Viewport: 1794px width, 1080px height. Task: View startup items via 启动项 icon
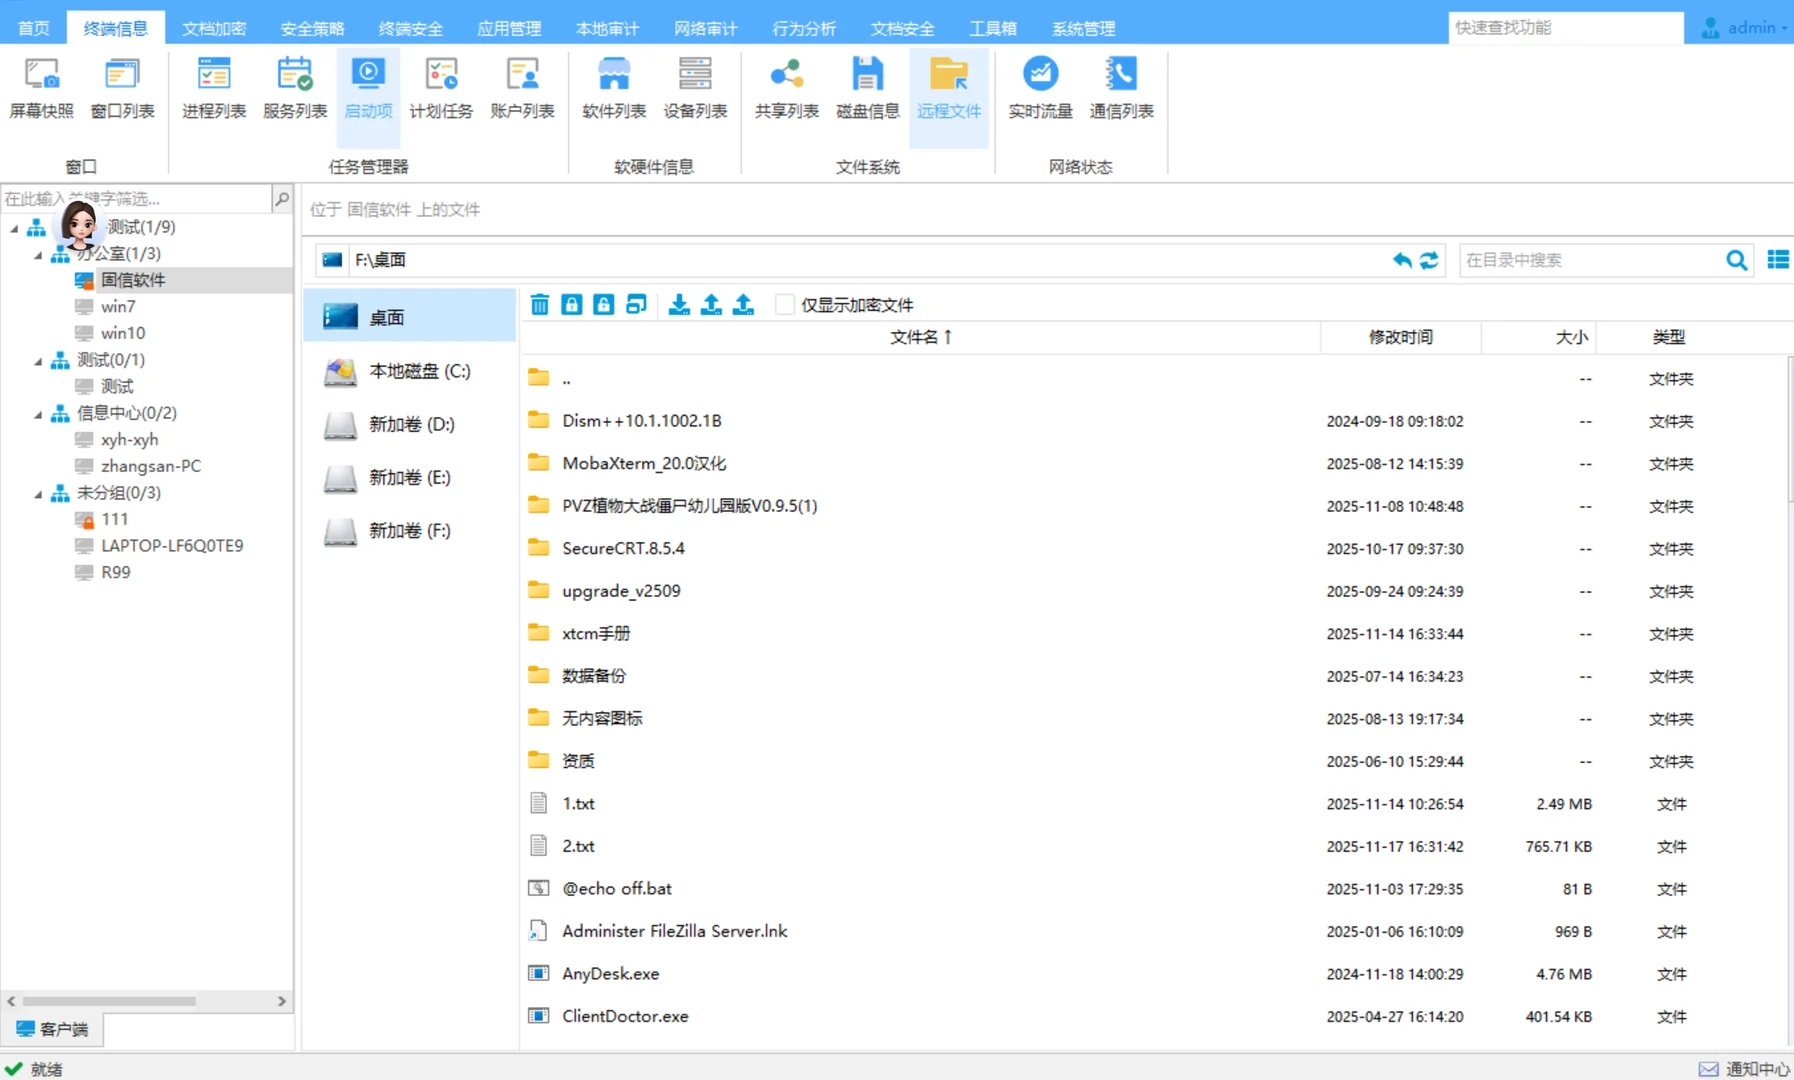[367, 88]
